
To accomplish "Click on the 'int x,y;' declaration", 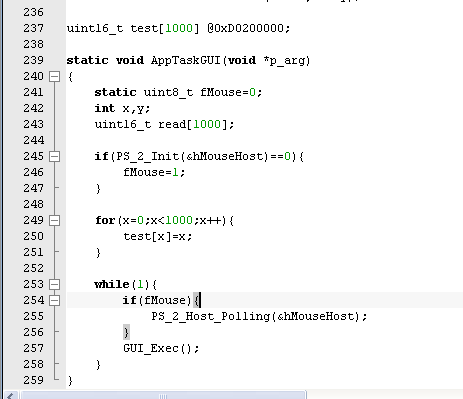I will pyautogui.click(x=122, y=109).
